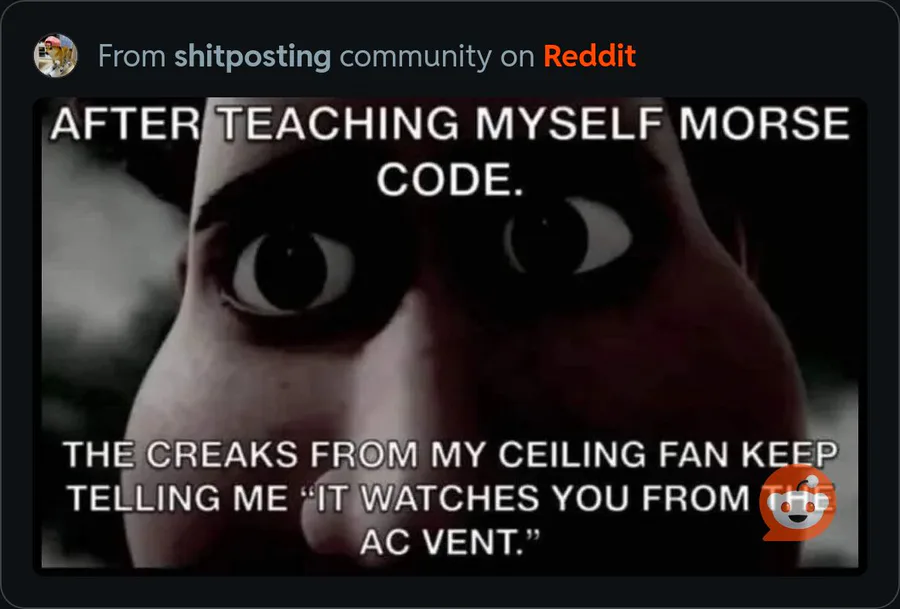The image size is (900, 609).
Task: Select the word "CODE." in the caption
Action: (450, 179)
